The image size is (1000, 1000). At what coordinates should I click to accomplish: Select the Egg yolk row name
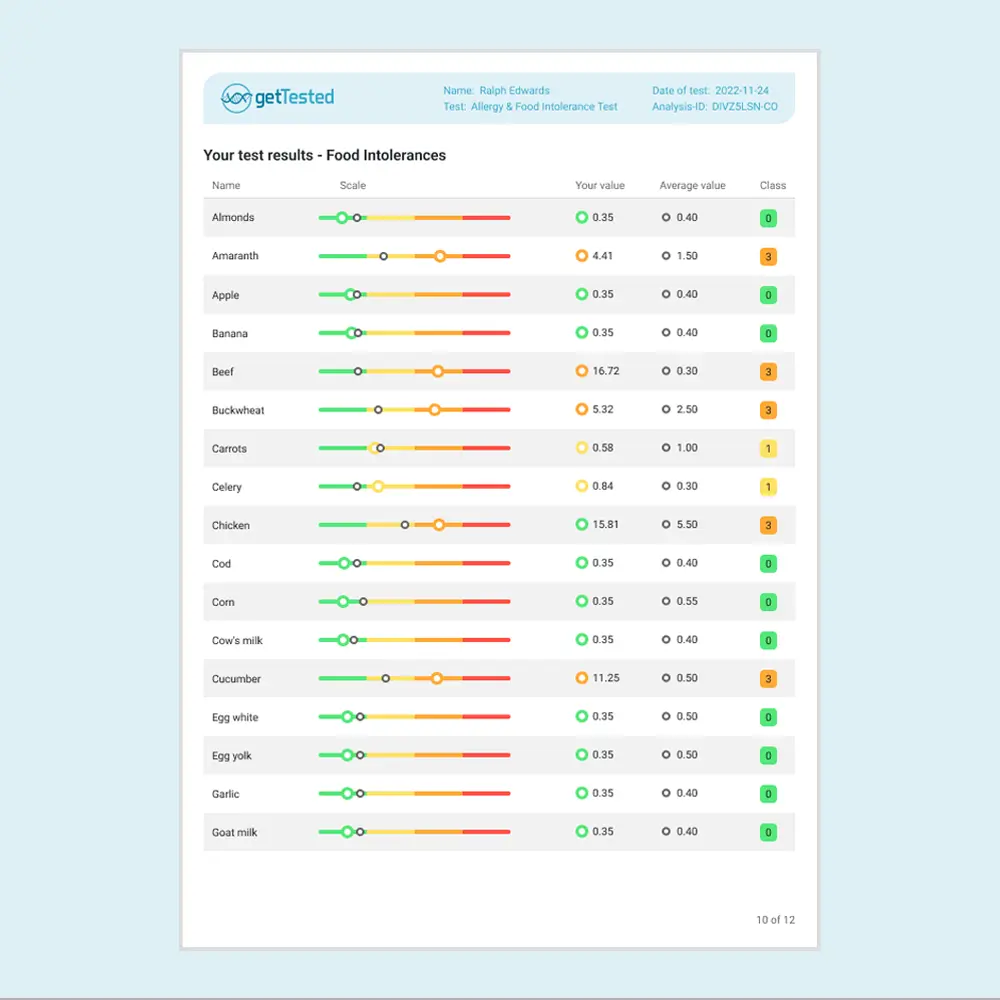point(232,756)
